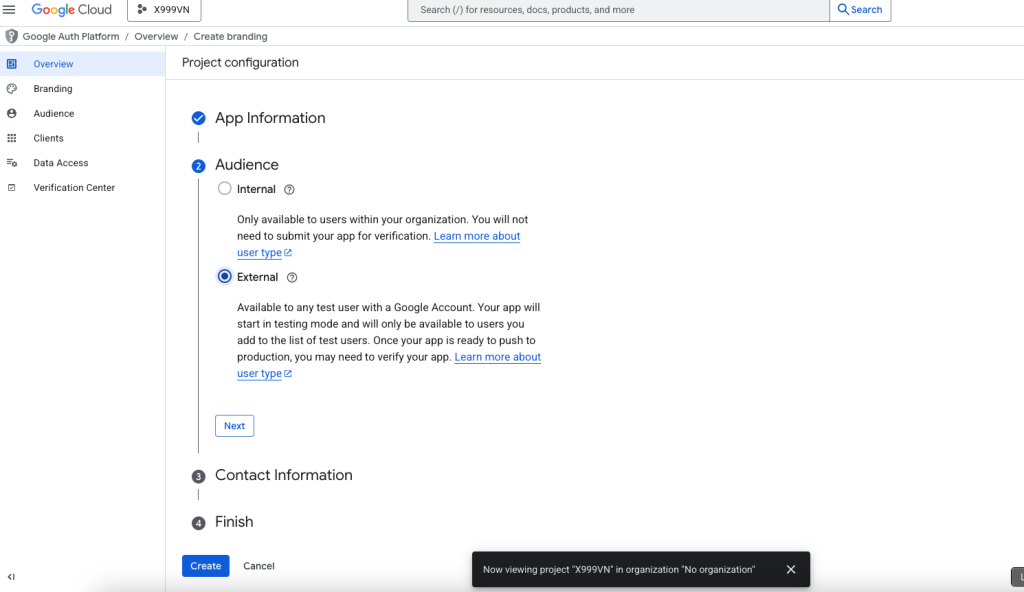Collapse the sidebar navigation panel

(x=11, y=577)
